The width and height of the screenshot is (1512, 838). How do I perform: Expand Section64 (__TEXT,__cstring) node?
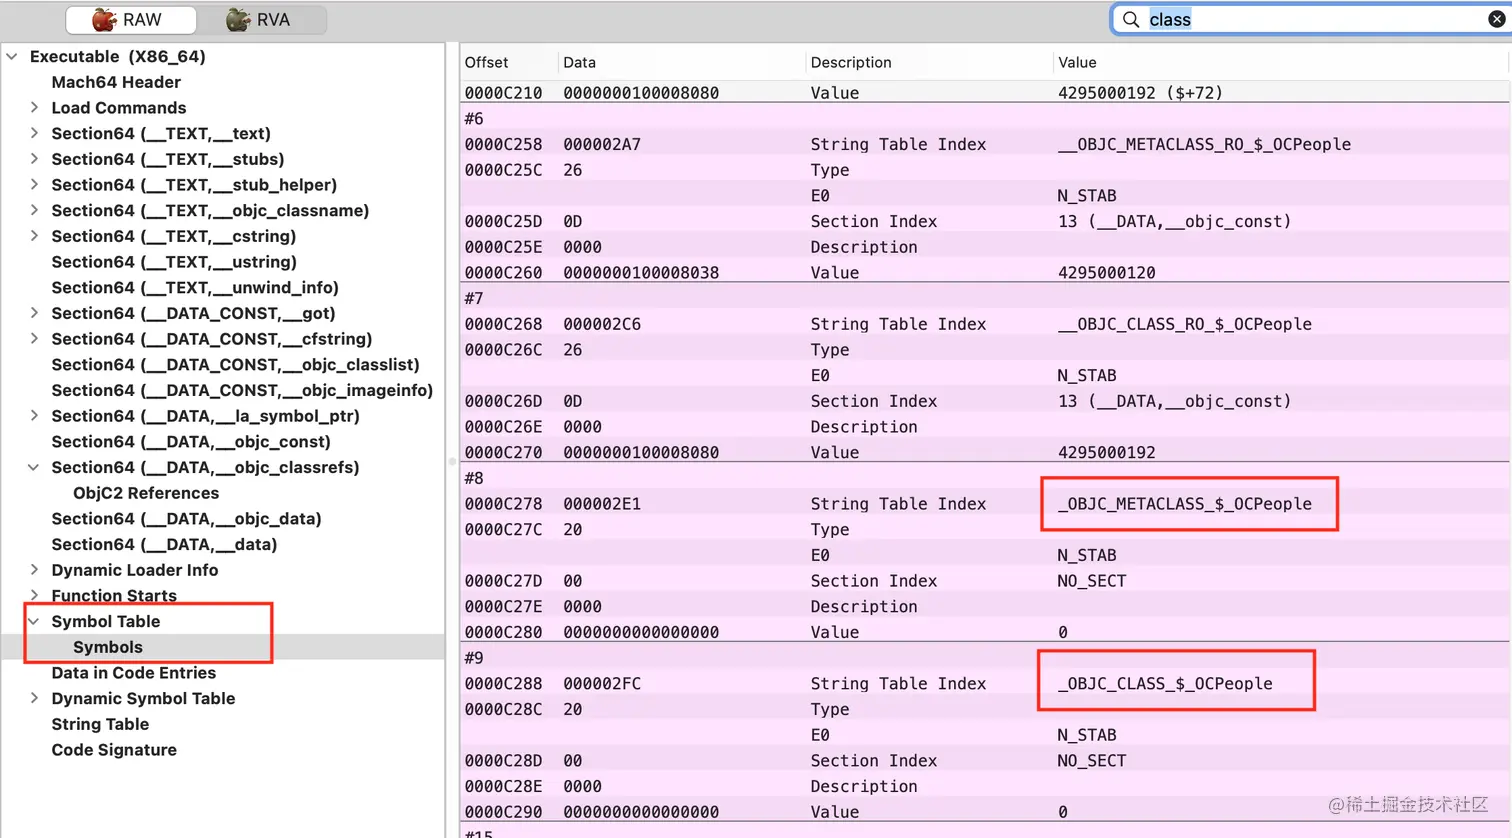(34, 236)
